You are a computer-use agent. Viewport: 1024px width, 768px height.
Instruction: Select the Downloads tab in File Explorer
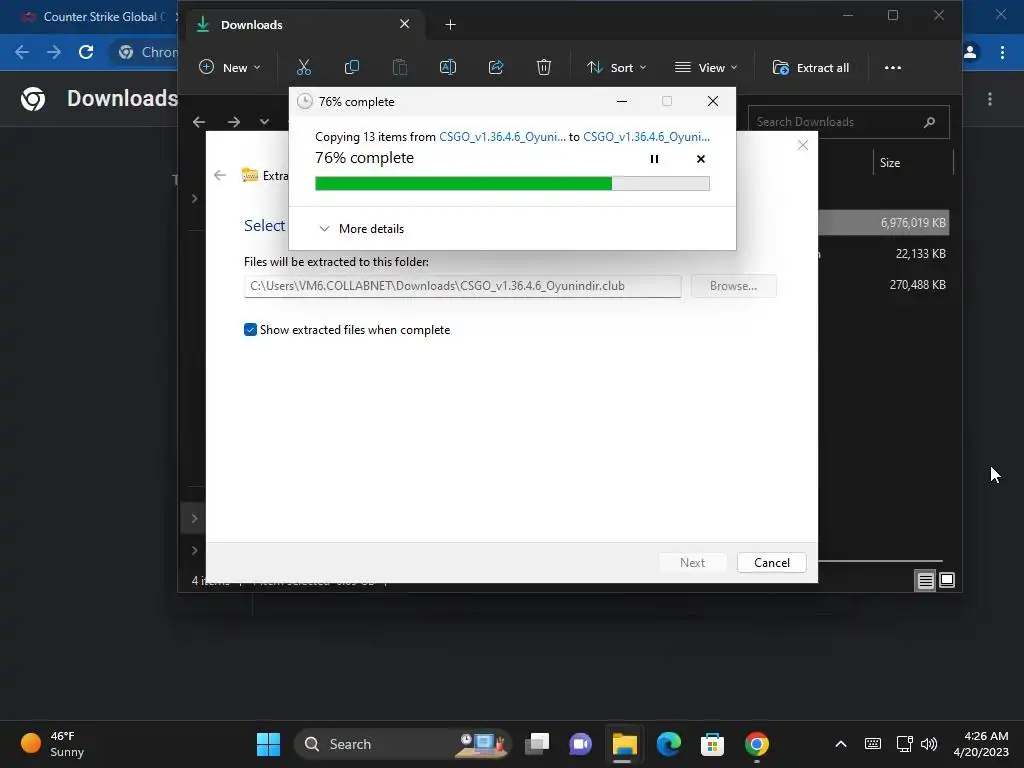pyautogui.click(x=304, y=25)
